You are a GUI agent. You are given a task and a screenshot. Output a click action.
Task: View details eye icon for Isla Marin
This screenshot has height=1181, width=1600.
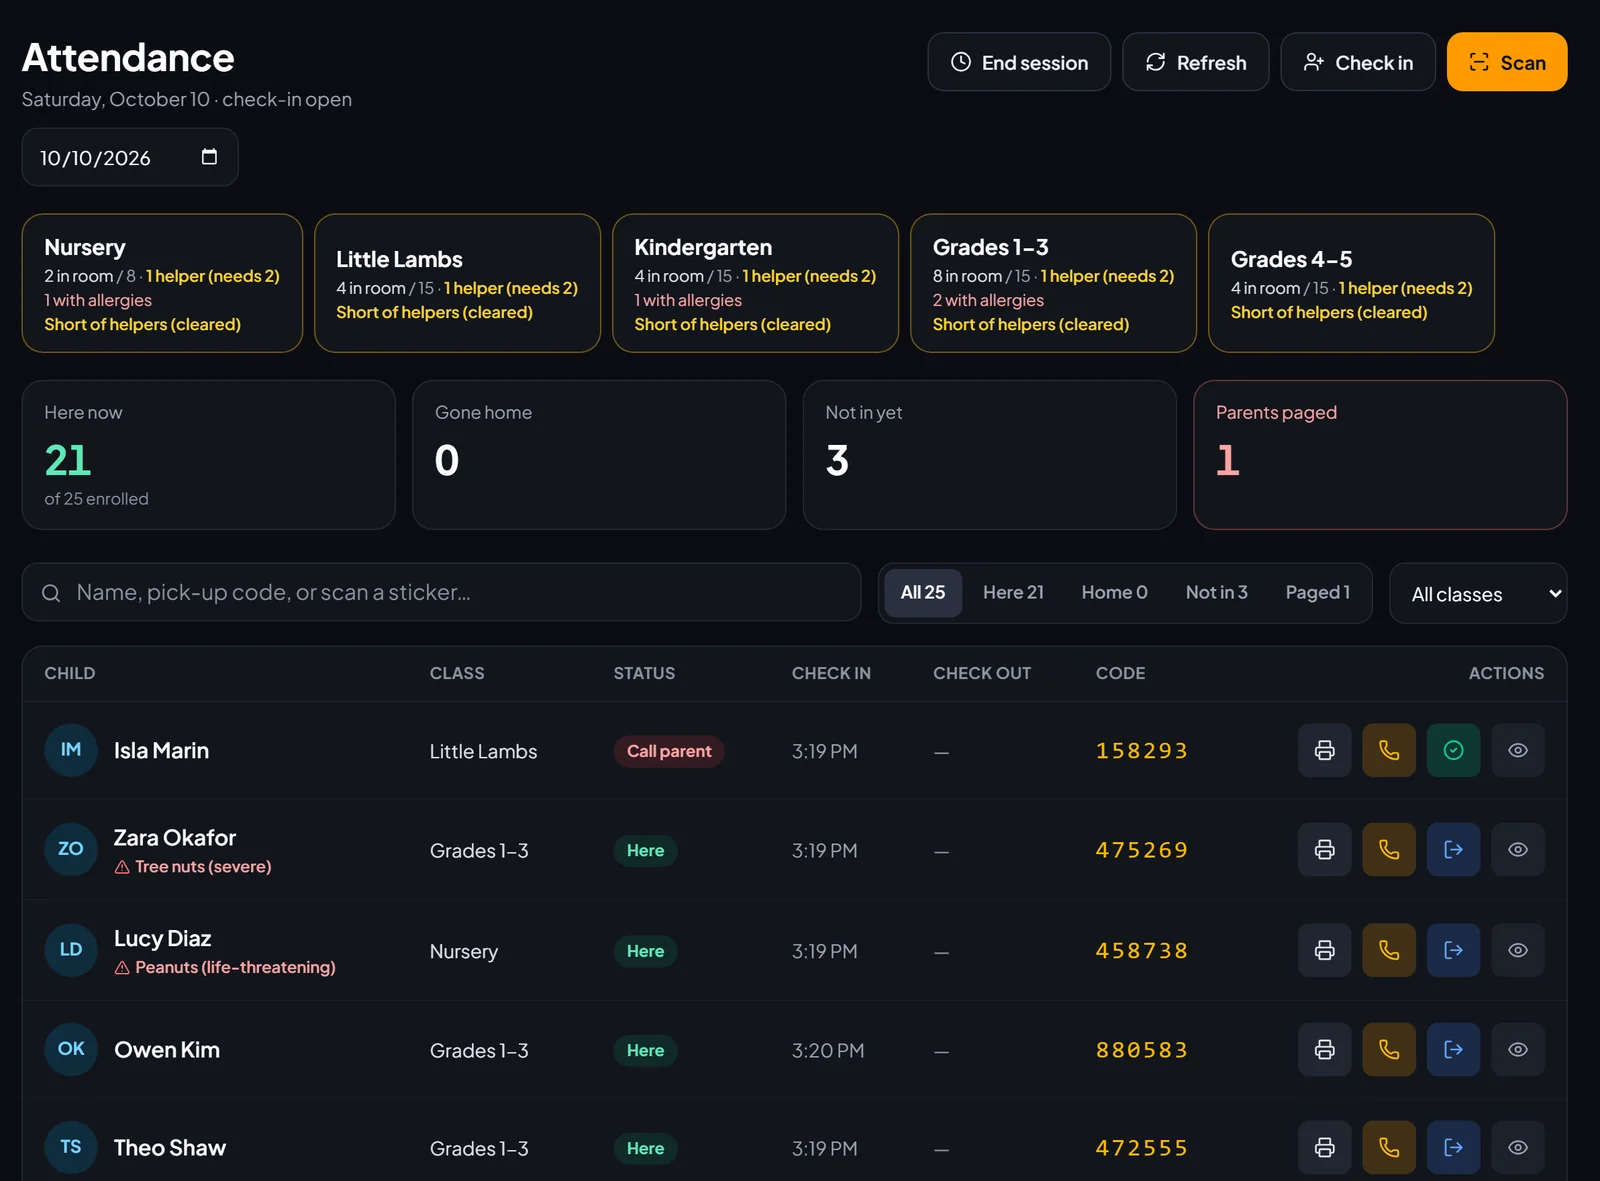pyautogui.click(x=1518, y=750)
